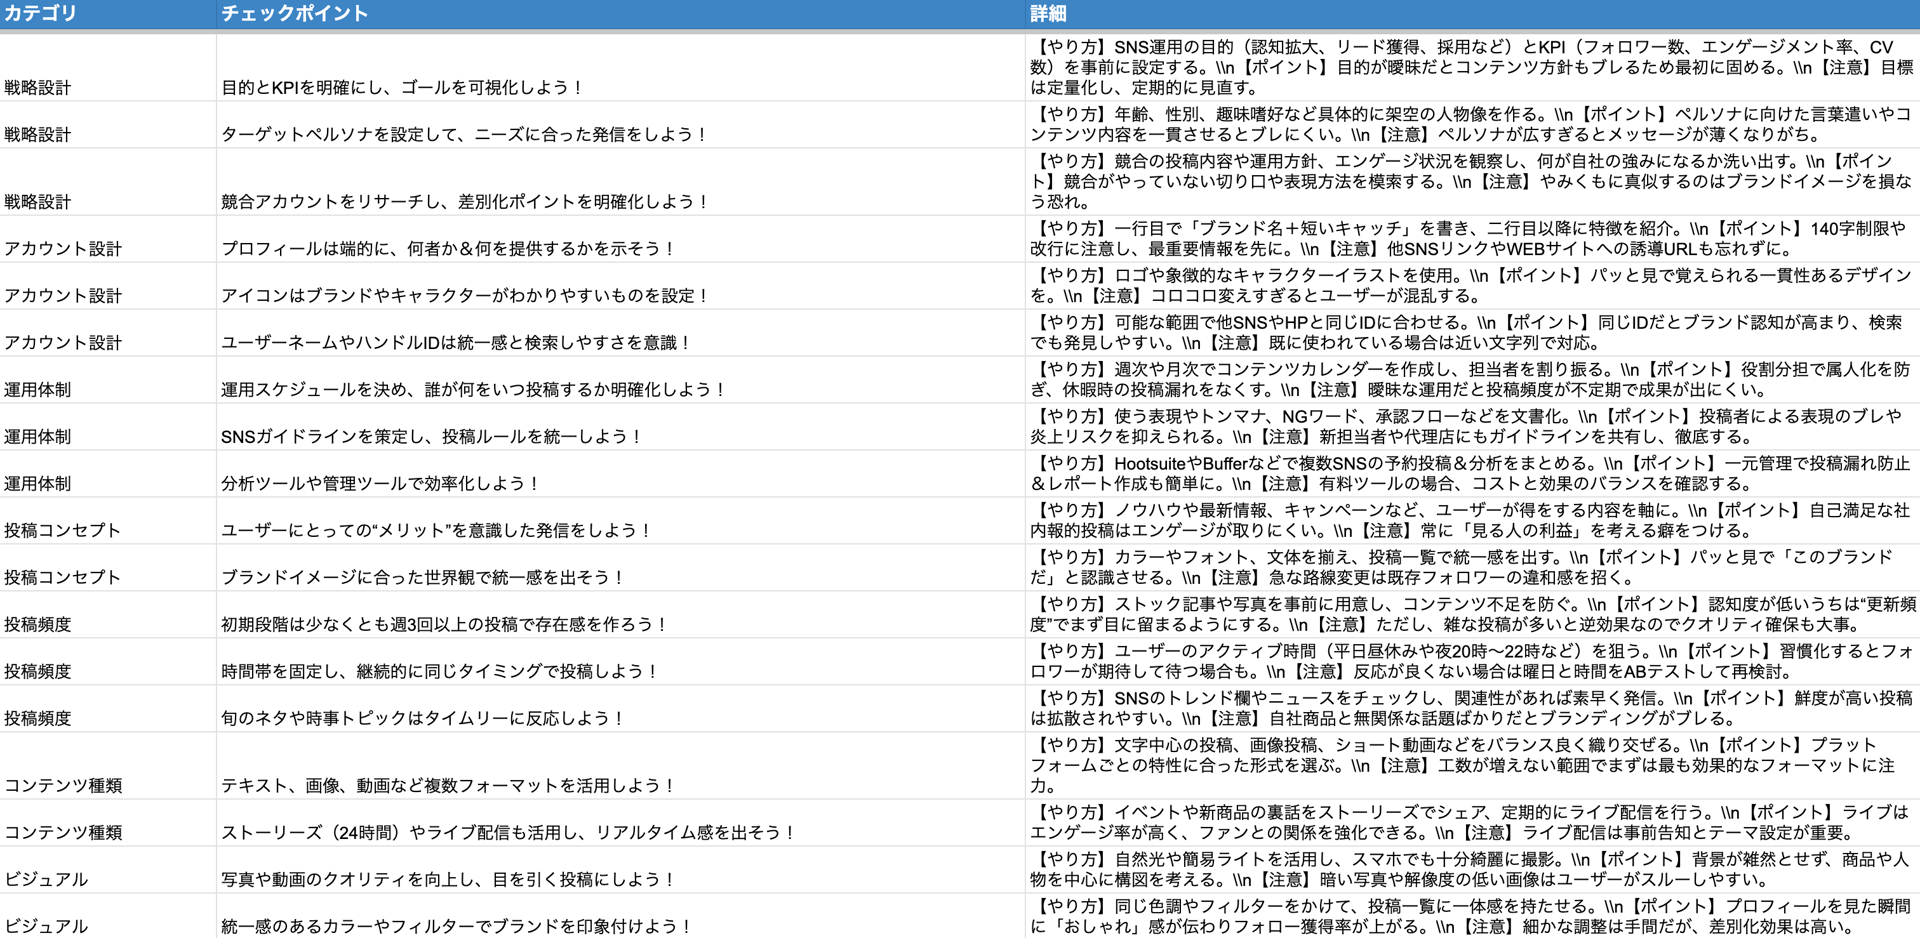Select cell starting '統一感のあるカラーやフィルター'
Screen dimensions: 1920x938
coord(621,916)
